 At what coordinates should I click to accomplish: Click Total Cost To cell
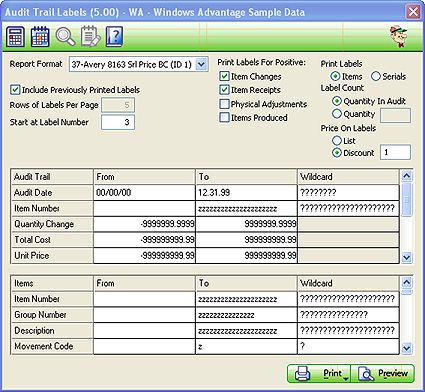(247, 240)
